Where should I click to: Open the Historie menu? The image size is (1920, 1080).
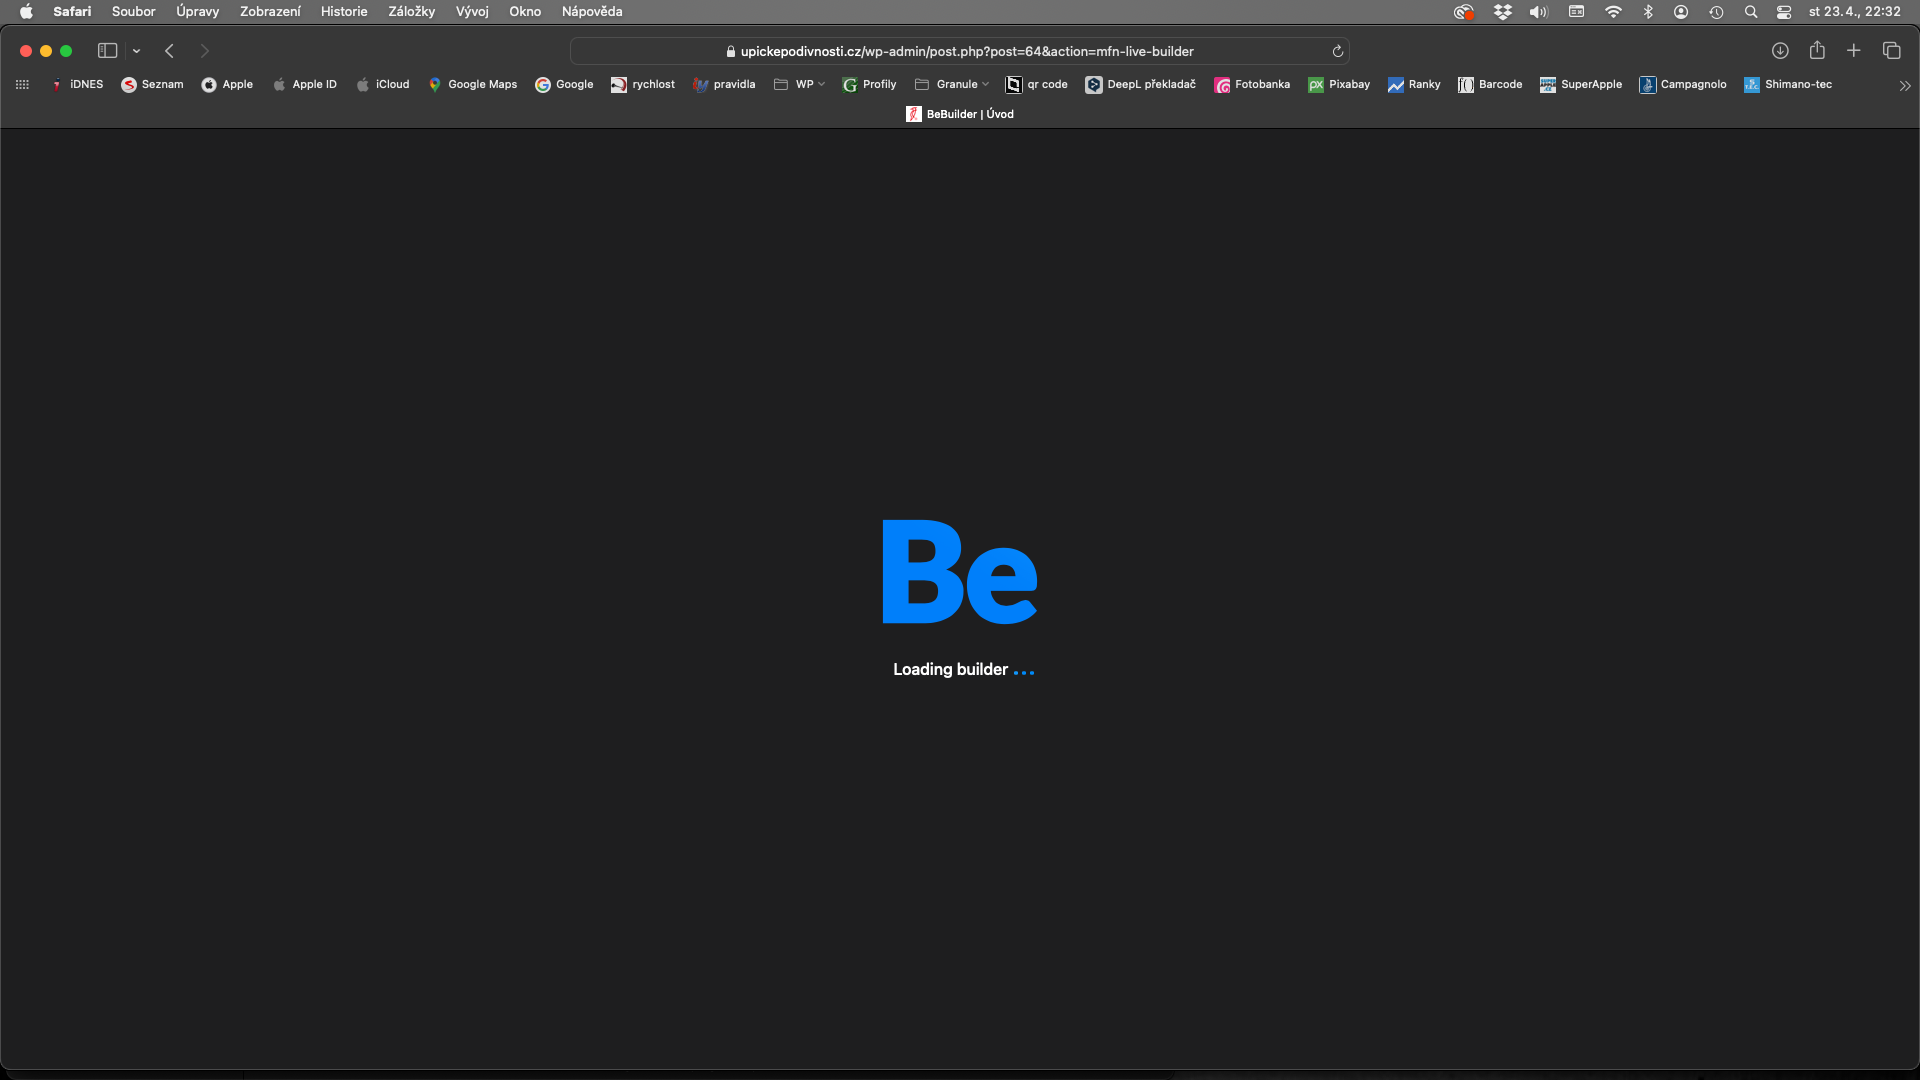click(x=344, y=12)
